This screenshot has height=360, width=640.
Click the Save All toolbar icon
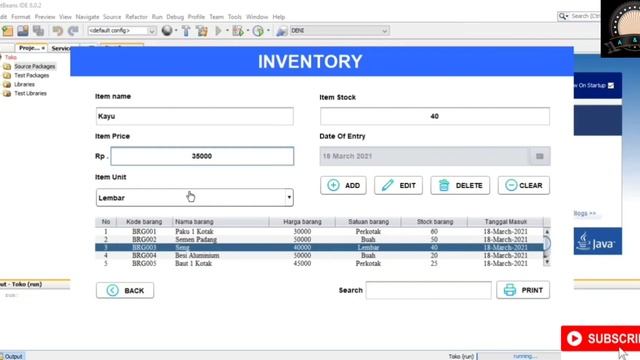point(38,31)
